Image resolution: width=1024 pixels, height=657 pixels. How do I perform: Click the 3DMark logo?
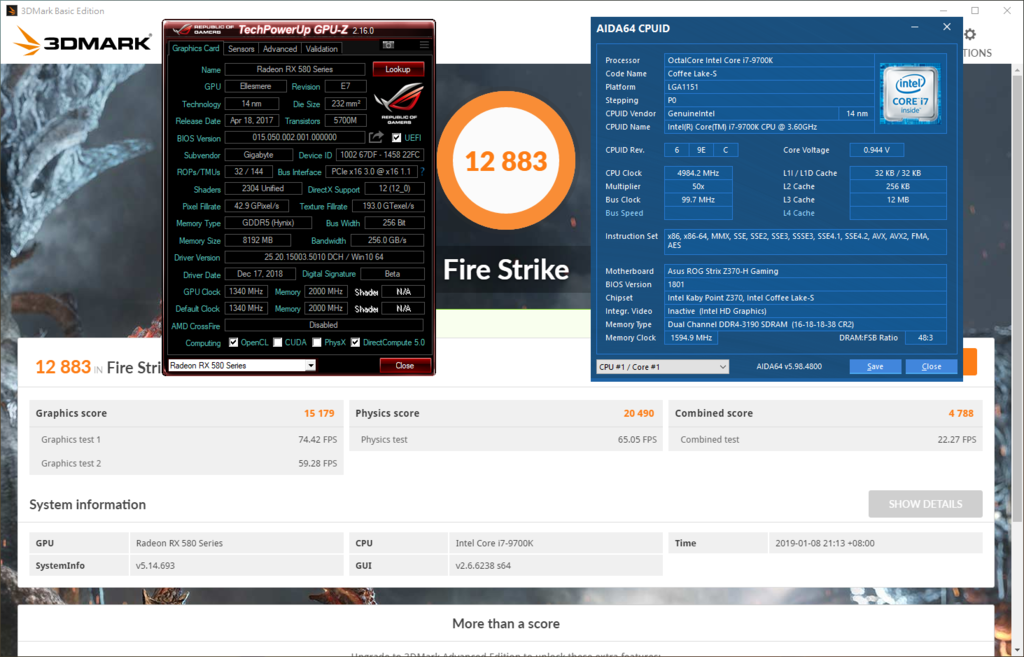pyautogui.click(x=83, y=41)
